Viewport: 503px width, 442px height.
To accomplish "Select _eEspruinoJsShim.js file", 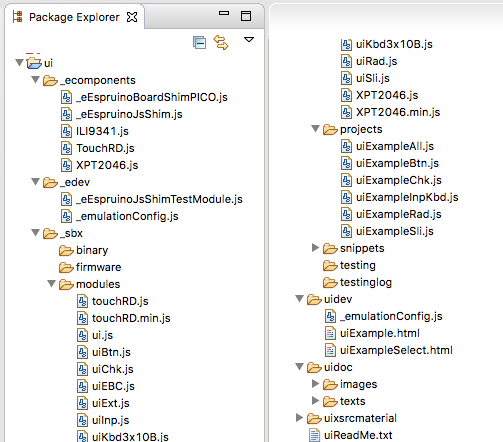I will pos(129,114).
